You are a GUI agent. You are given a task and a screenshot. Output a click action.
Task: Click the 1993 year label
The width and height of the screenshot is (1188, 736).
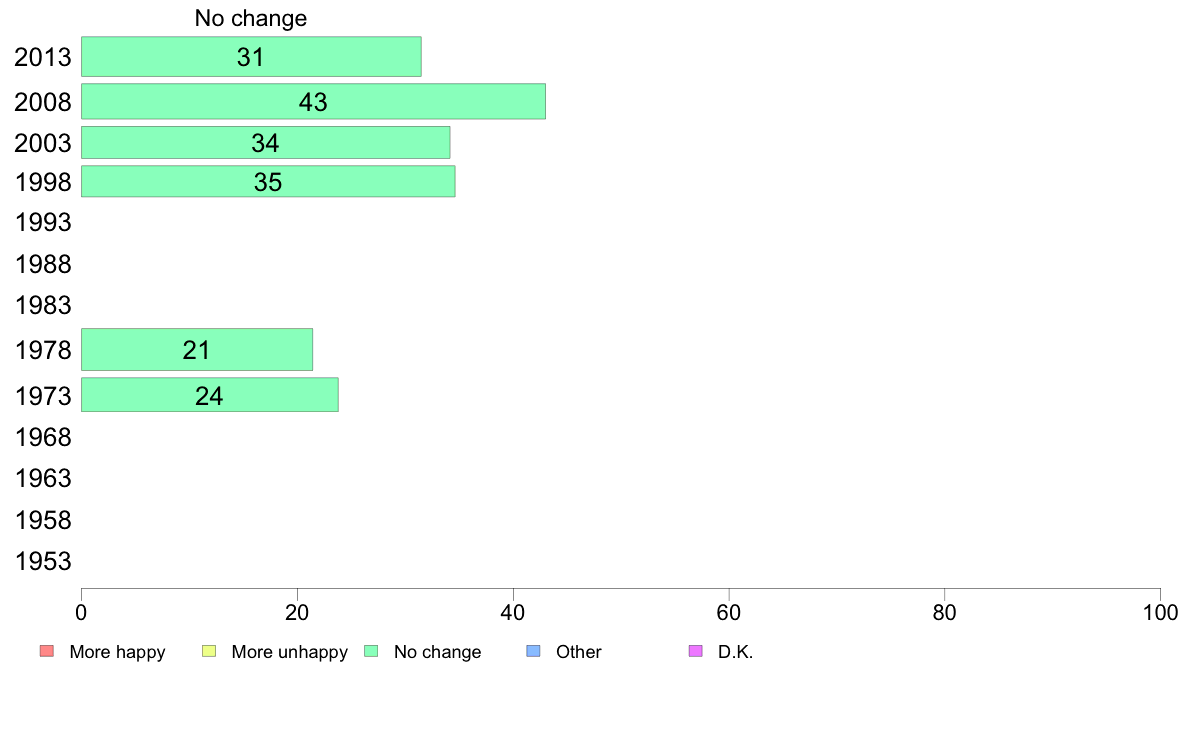pyautogui.click(x=43, y=223)
